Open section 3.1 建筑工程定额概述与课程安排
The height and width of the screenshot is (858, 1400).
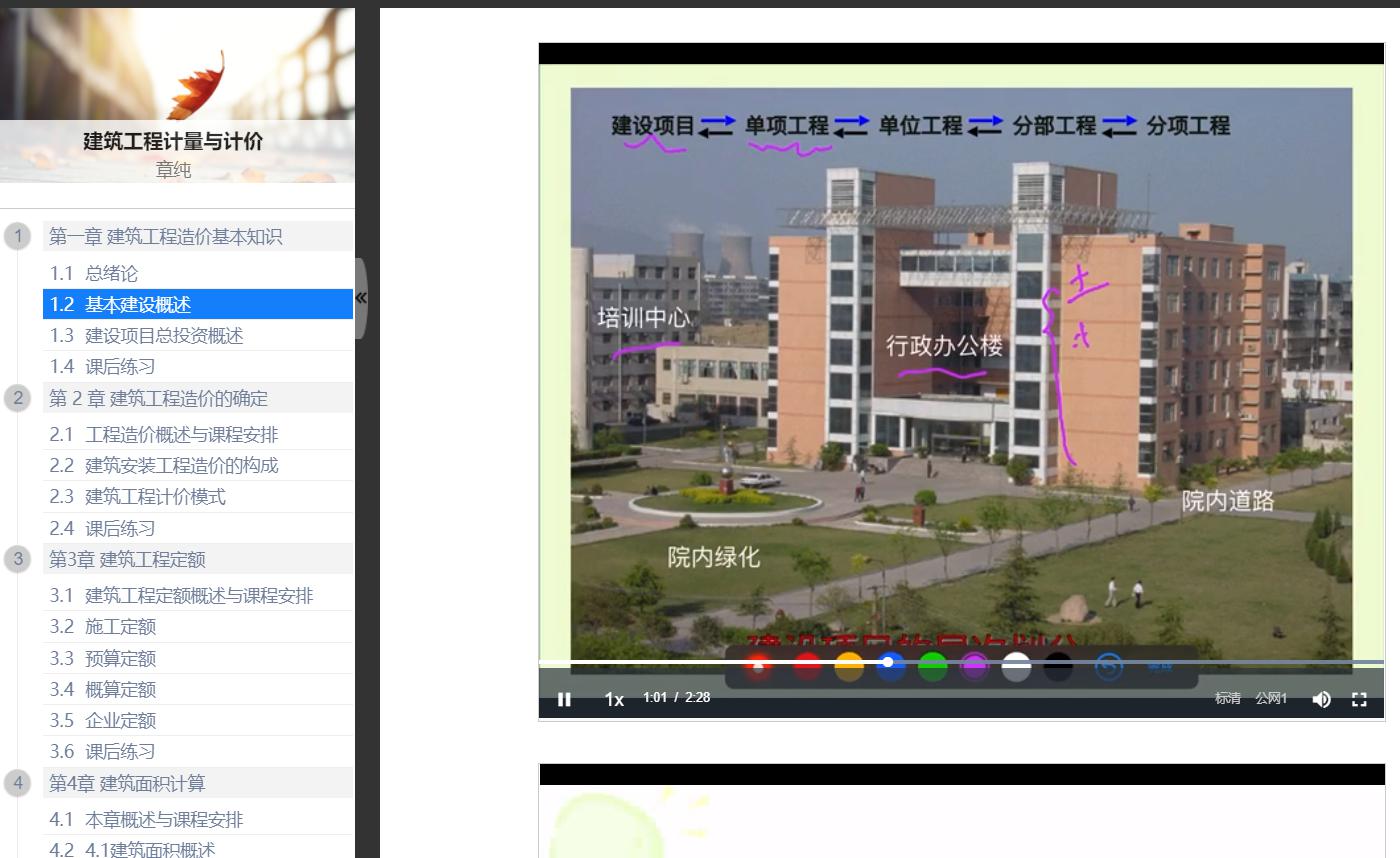tap(198, 595)
